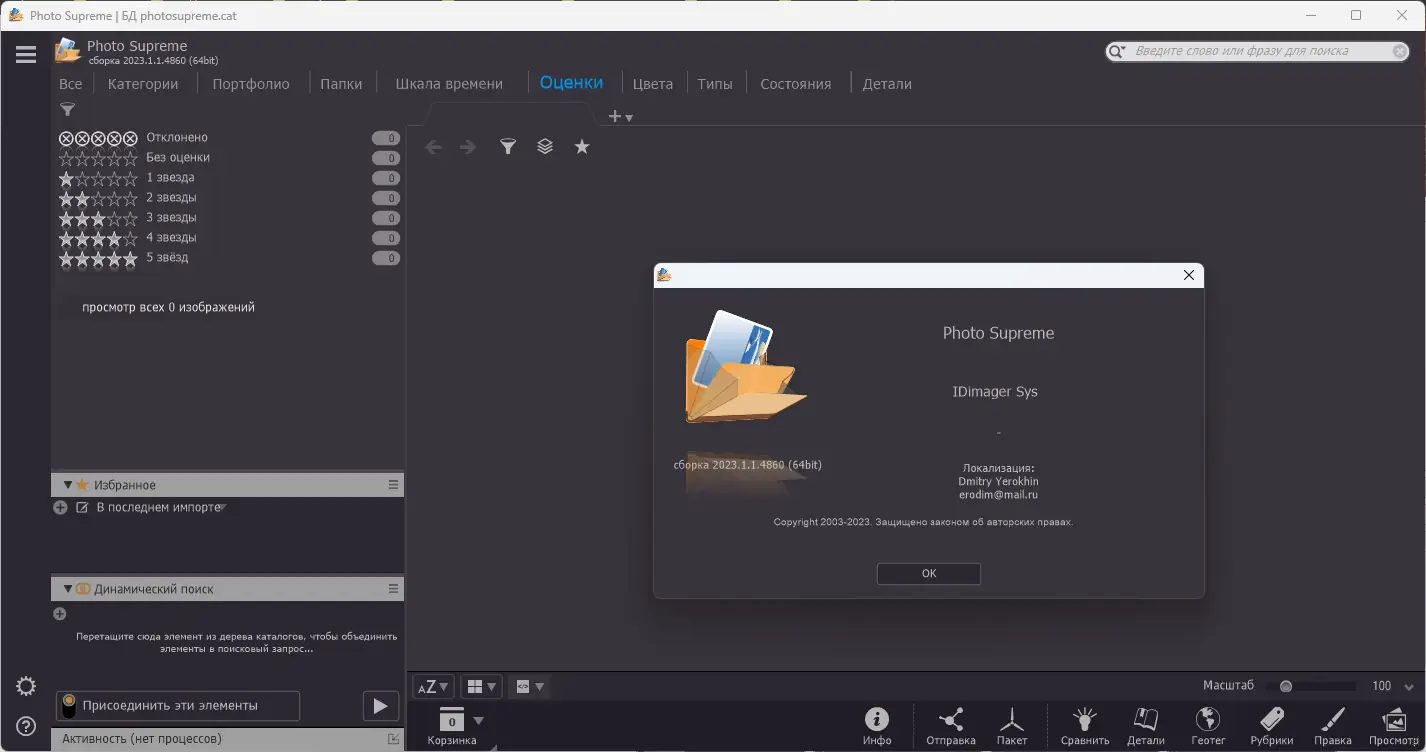Switch to the Шкала времени tab
The image size is (1426, 752).
pos(449,84)
